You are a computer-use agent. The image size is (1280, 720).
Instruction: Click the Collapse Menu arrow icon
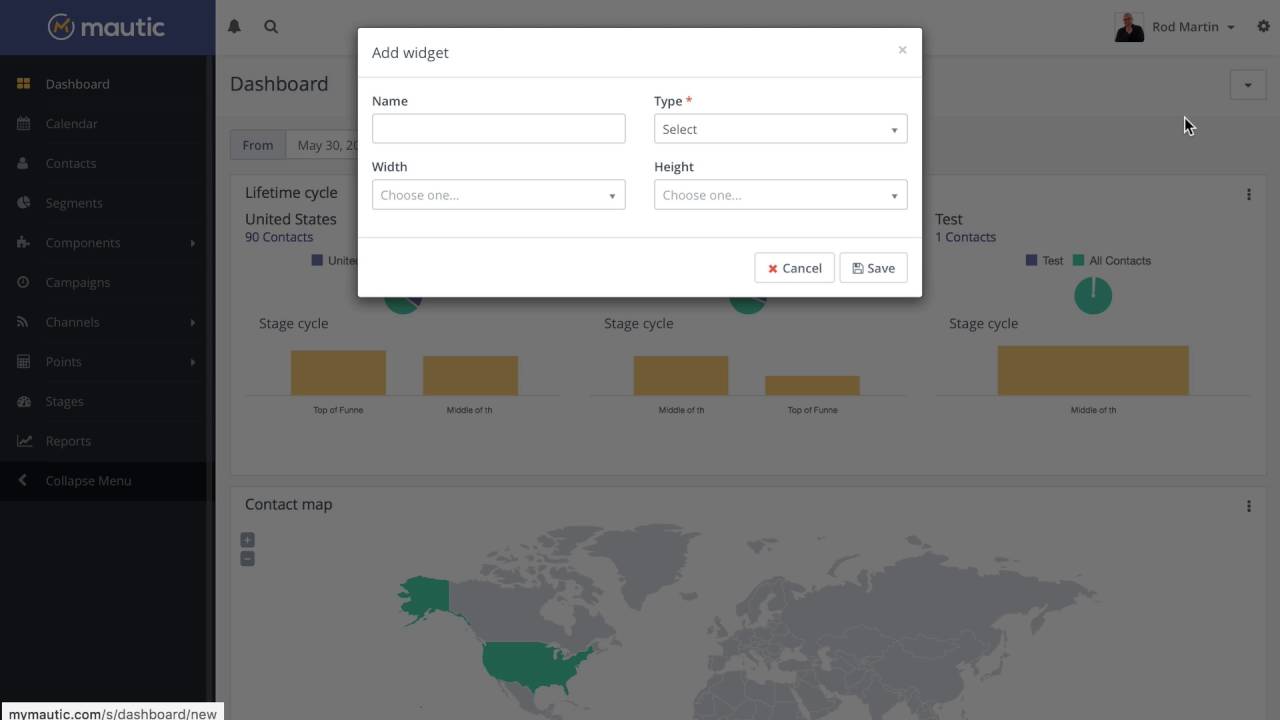pos(22,481)
